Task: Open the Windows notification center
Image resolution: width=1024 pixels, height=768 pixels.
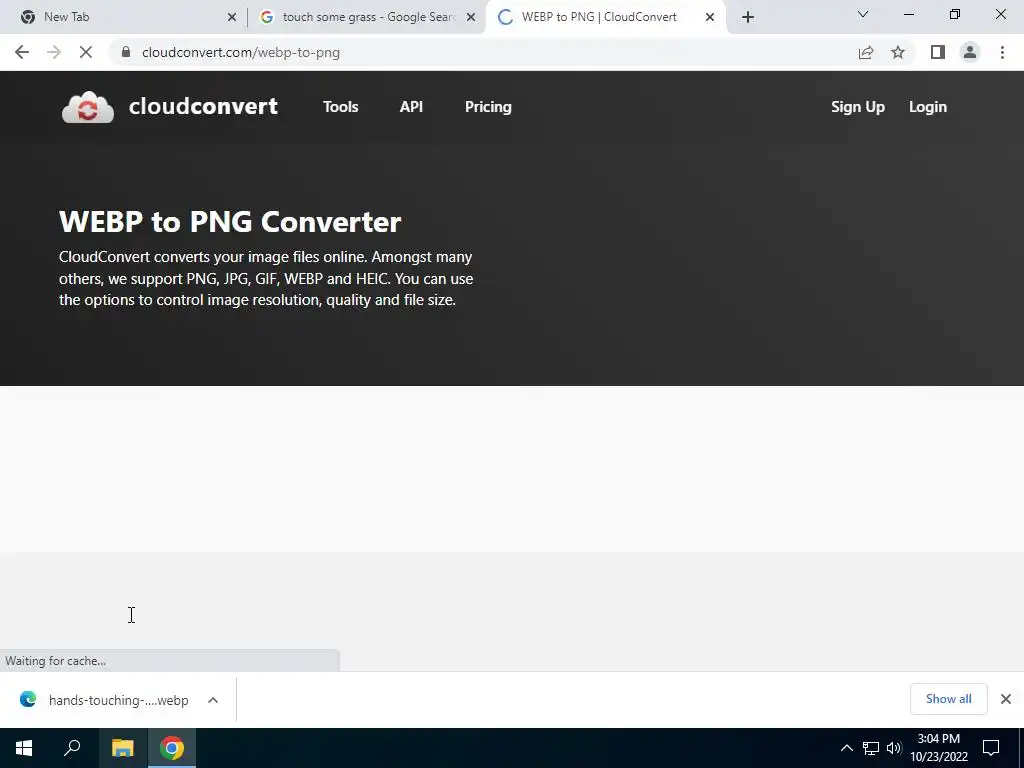Action: [991, 748]
